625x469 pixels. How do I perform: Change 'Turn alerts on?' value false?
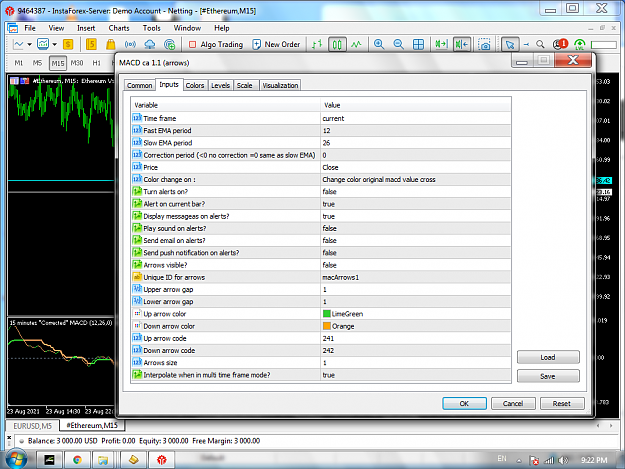pyautogui.click(x=416, y=192)
